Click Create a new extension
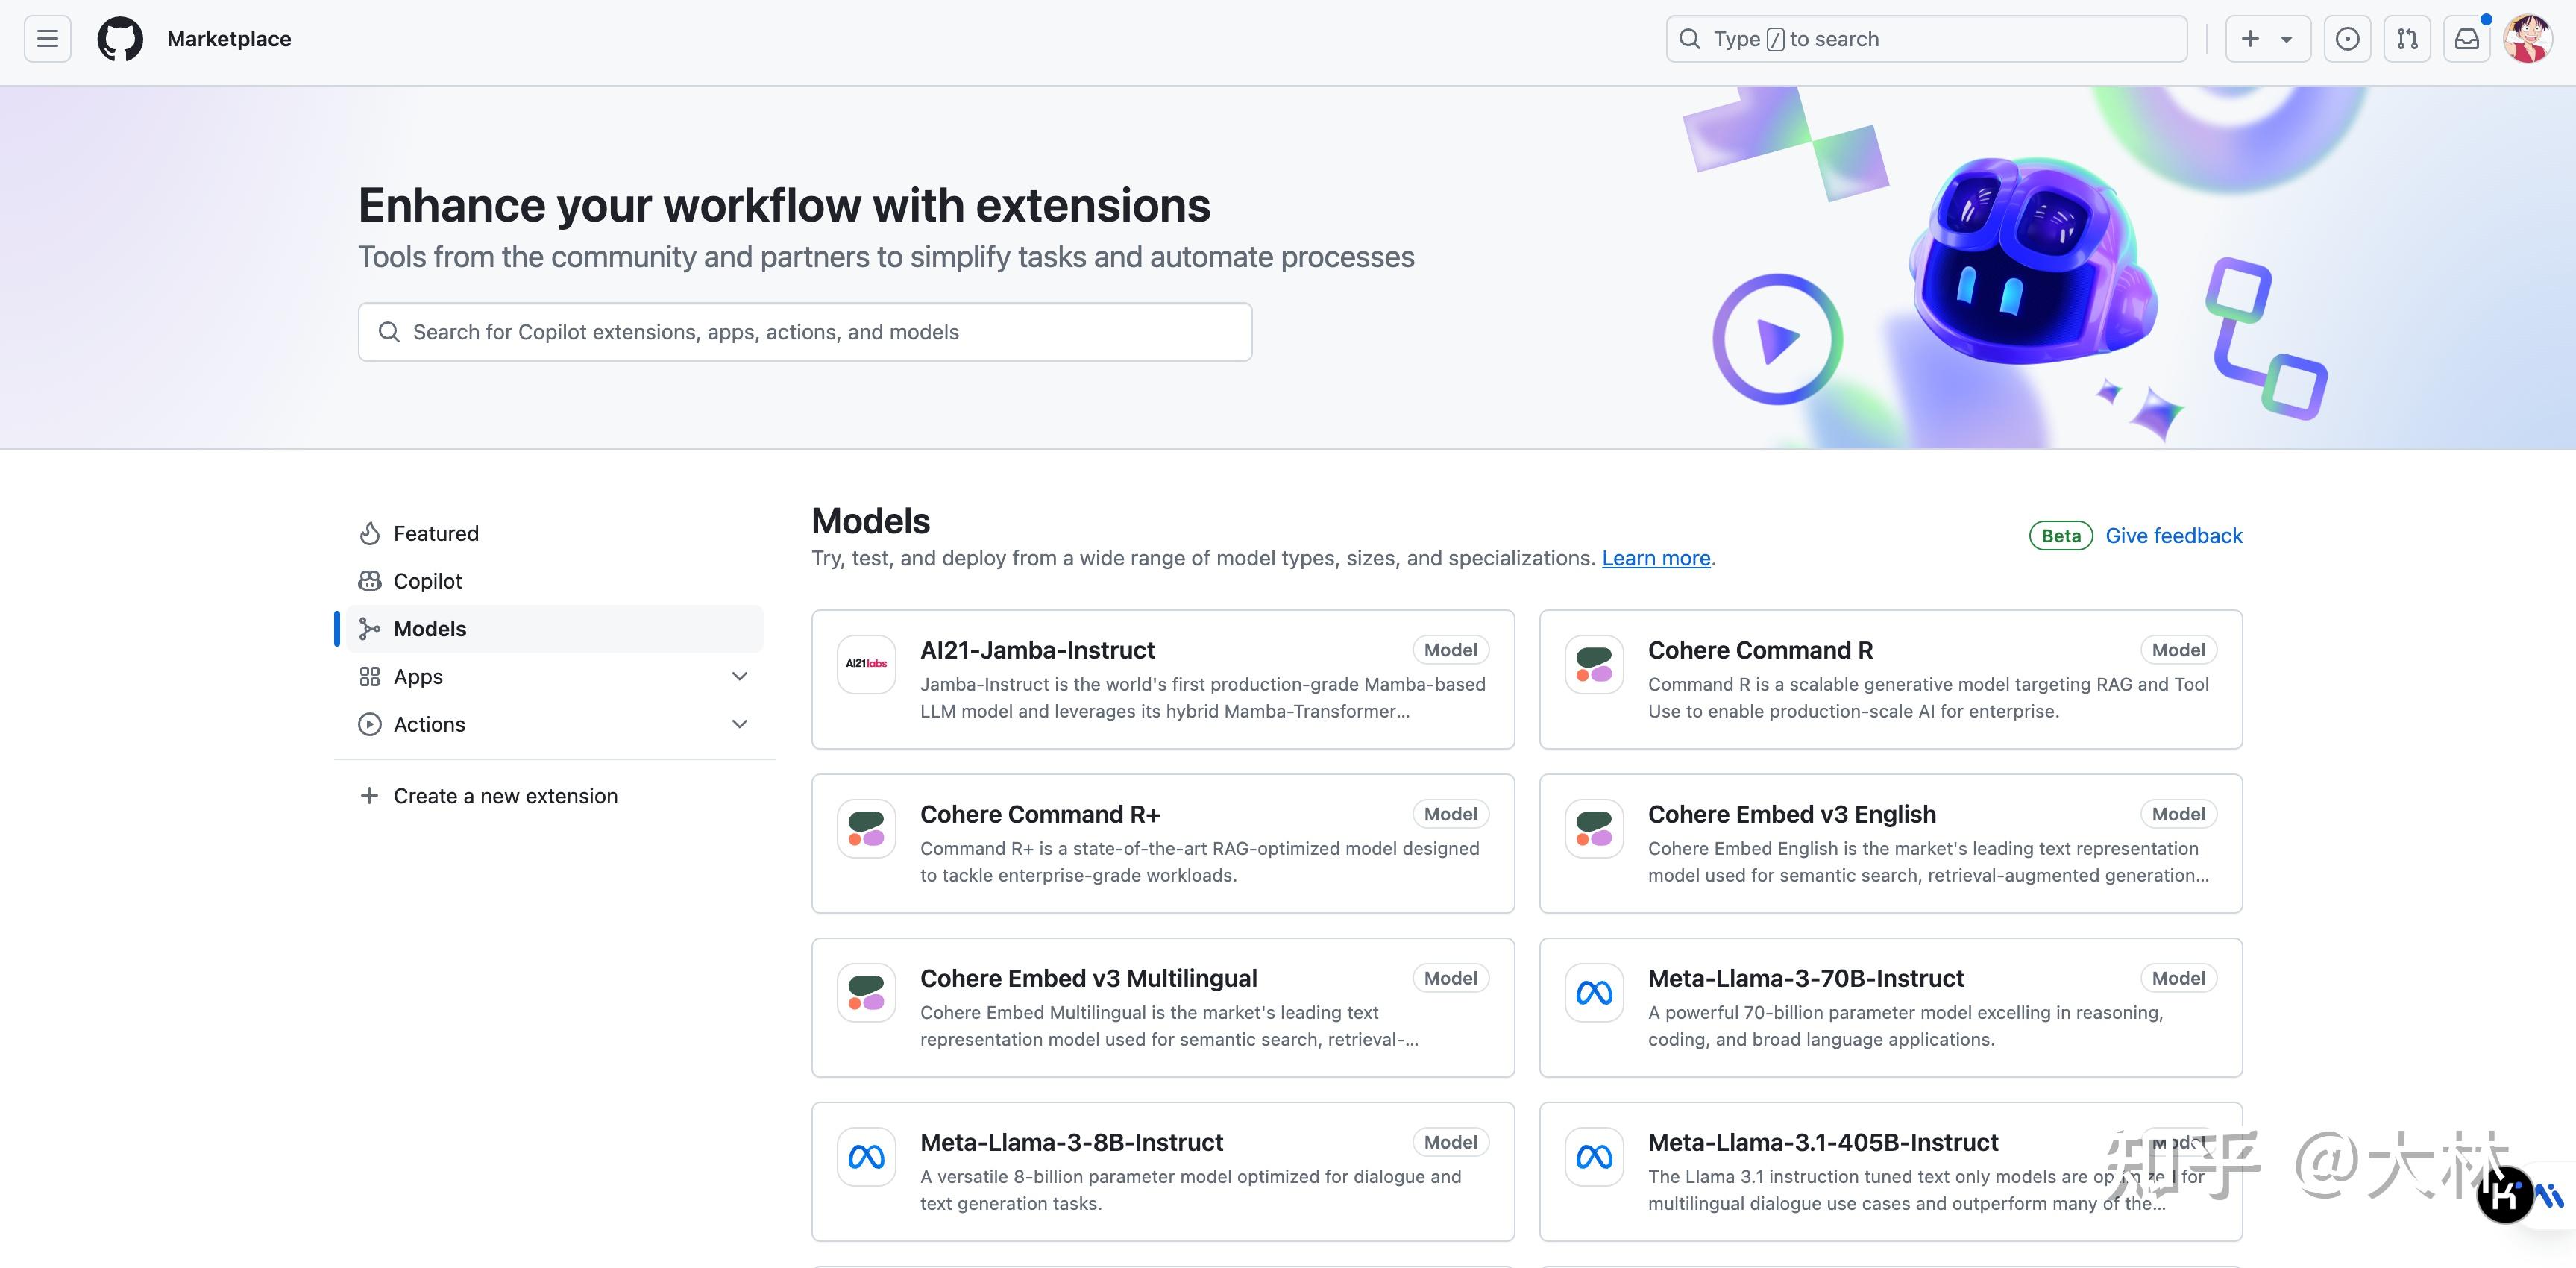 point(505,795)
